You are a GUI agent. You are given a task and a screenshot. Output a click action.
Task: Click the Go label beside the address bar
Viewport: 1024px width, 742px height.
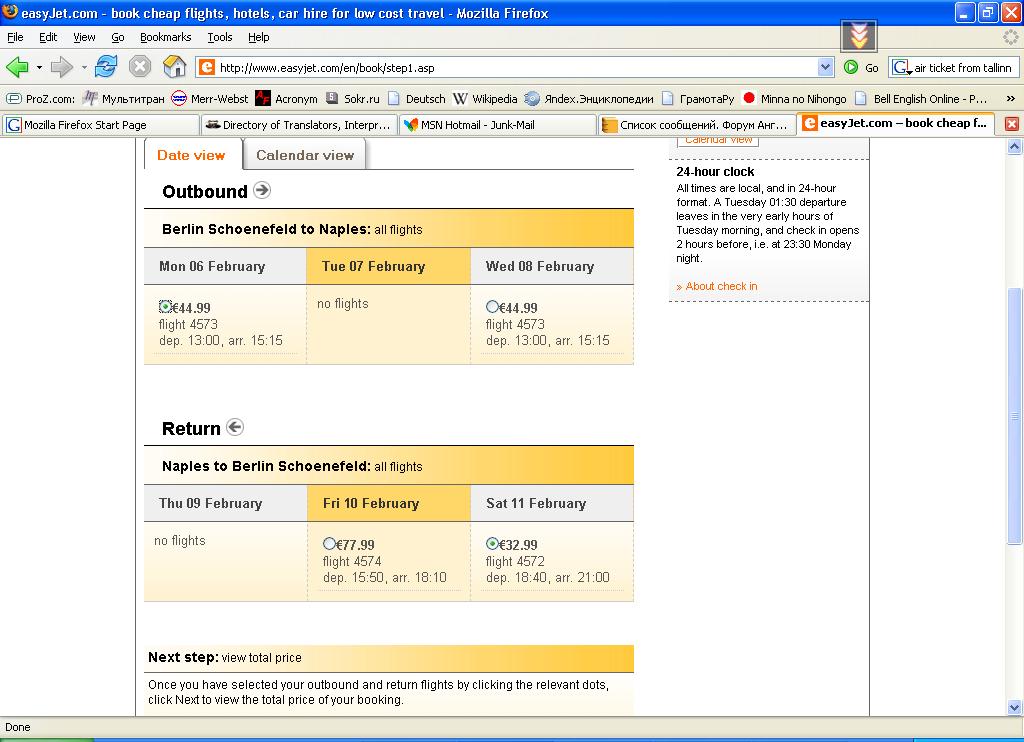coord(872,67)
